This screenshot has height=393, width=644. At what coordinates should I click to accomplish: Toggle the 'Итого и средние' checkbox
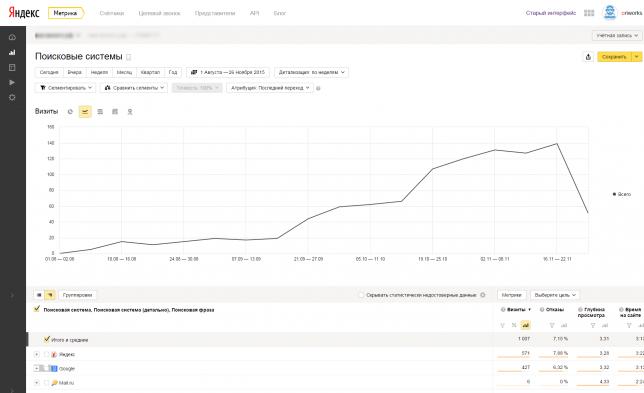coord(47,339)
